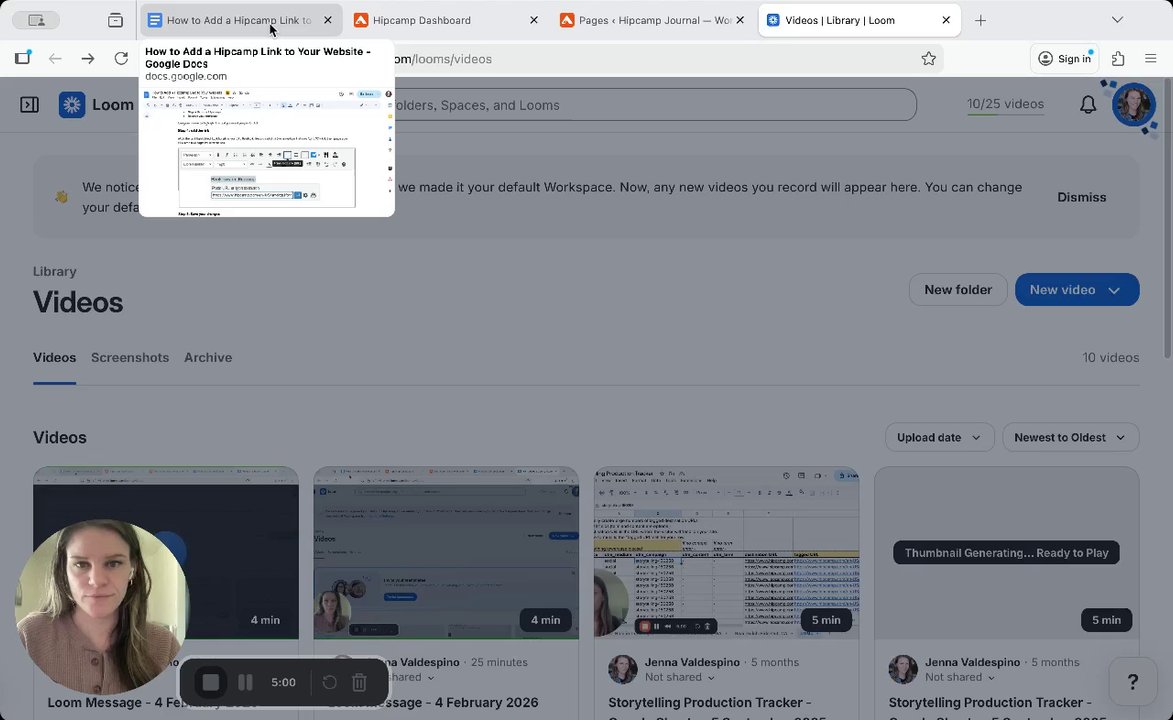The width and height of the screenshot is (1173, 720).
Task: Click the tab overview stacked-windows icon
Action: (115, 20)
